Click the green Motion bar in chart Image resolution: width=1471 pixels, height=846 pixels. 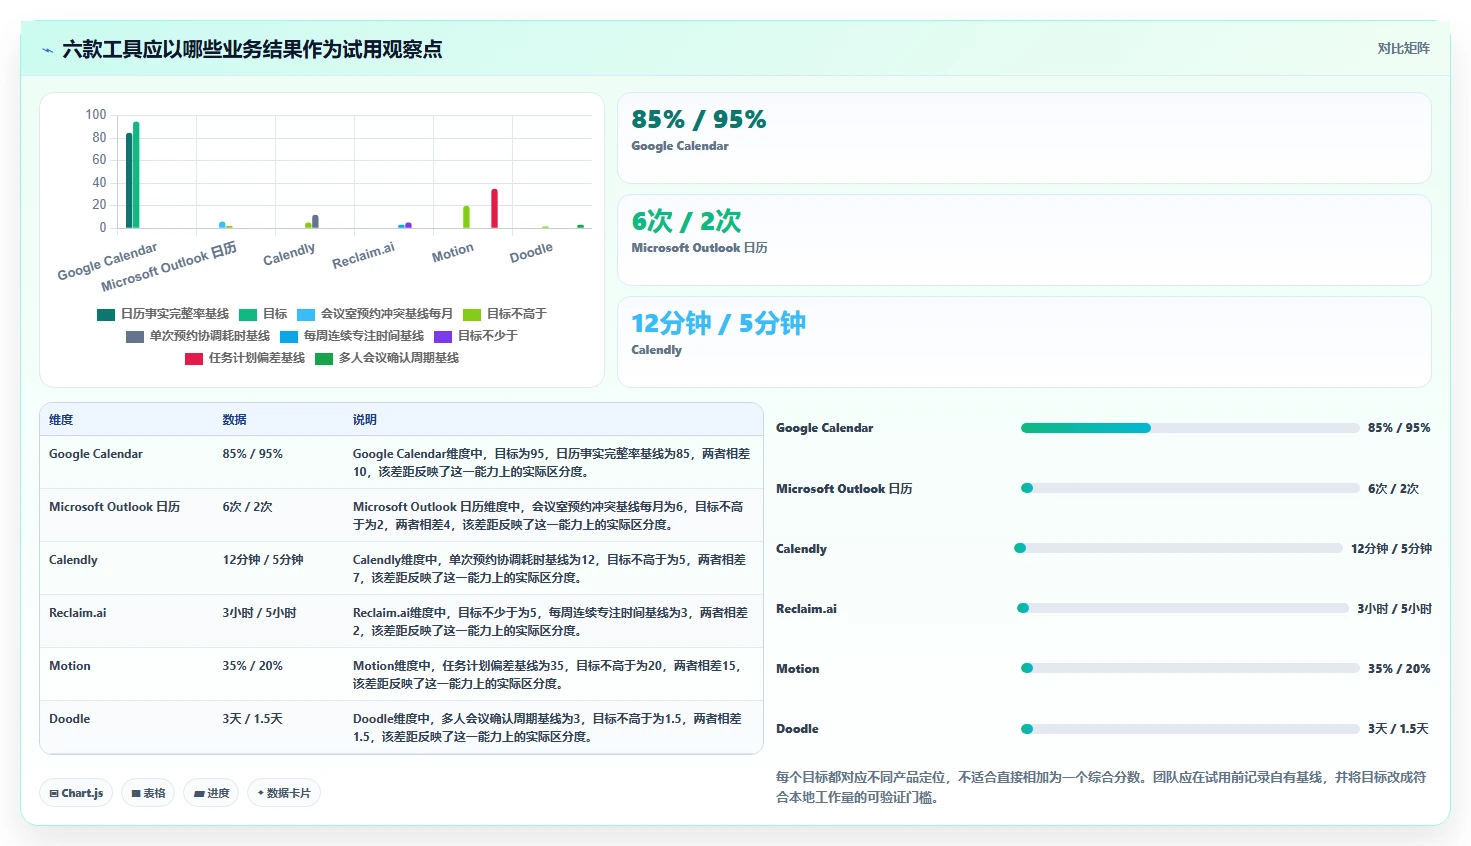coord(466,217)
